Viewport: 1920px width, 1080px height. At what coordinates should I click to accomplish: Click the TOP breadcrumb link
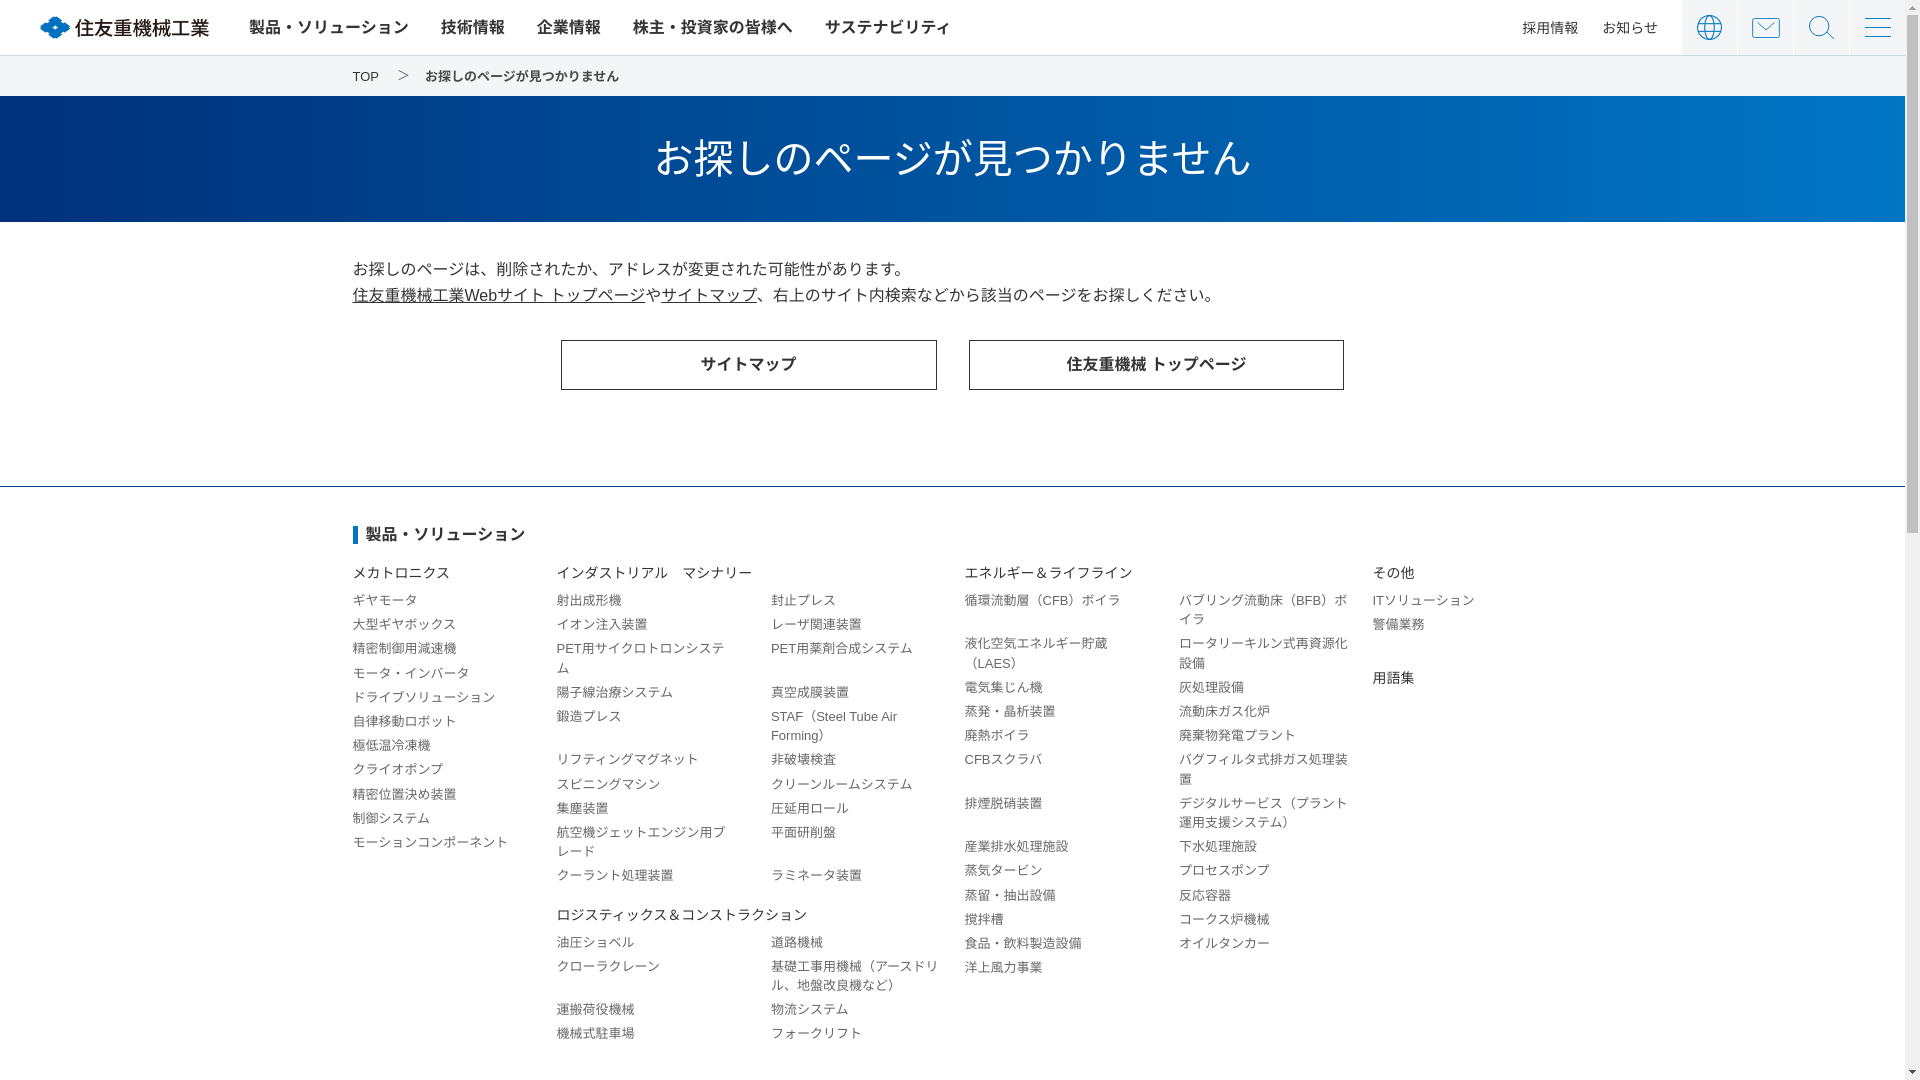click(x=365, y=77)
